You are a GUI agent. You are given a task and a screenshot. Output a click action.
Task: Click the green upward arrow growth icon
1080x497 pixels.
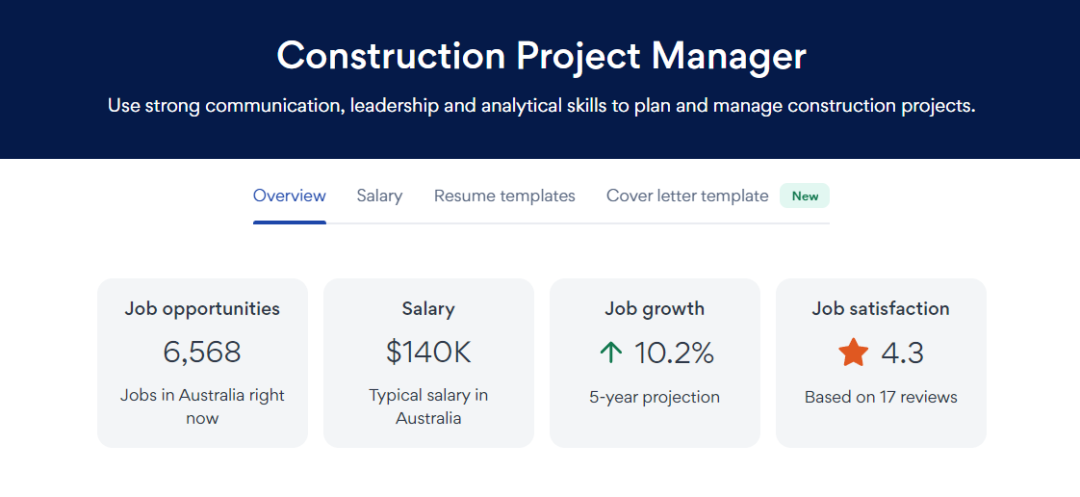pos(611,352)
